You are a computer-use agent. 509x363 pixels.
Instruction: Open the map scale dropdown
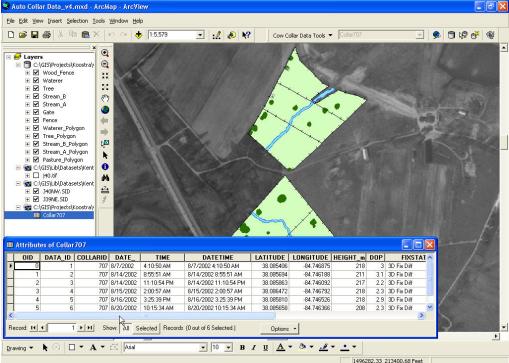tap(200, 35)
